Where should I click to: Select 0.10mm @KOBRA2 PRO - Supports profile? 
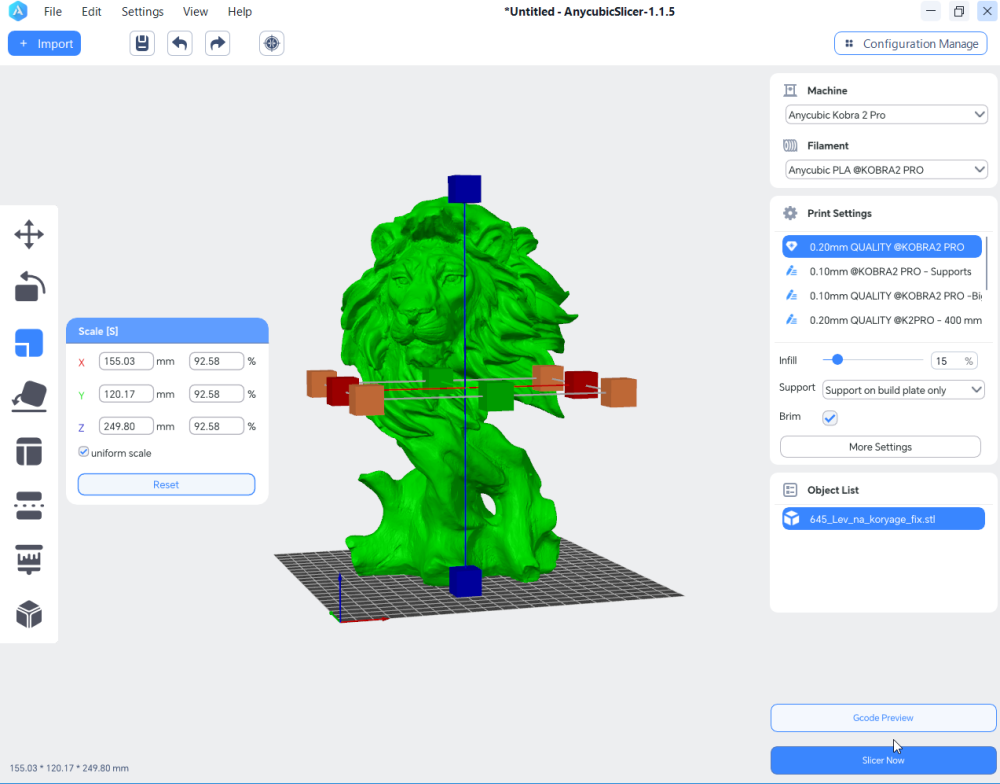pos(882,271)
